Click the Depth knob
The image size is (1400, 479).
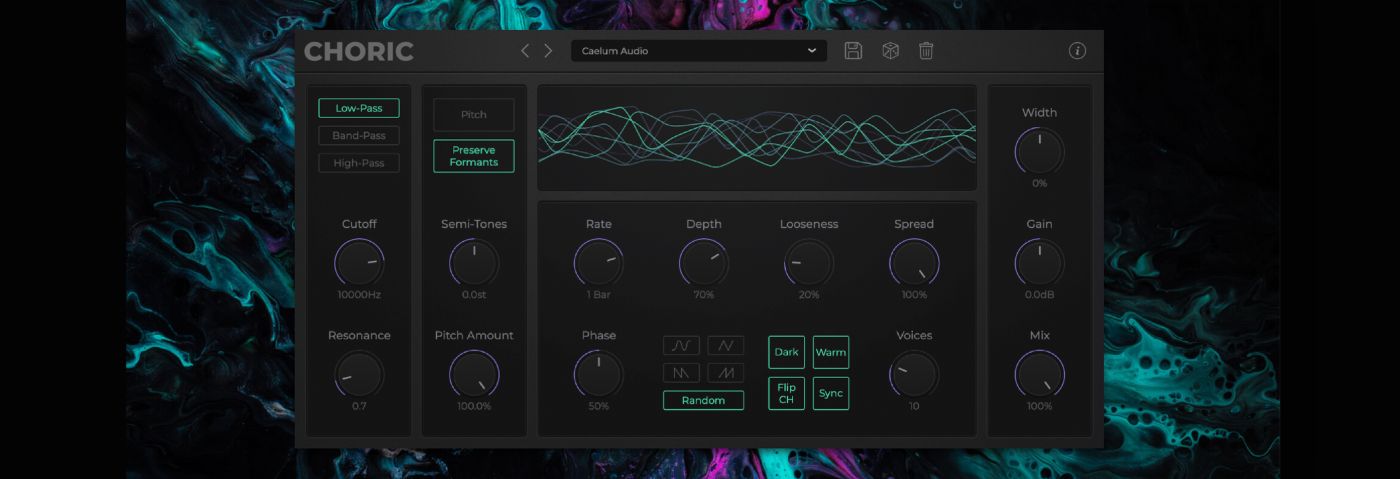coord(703,263)
